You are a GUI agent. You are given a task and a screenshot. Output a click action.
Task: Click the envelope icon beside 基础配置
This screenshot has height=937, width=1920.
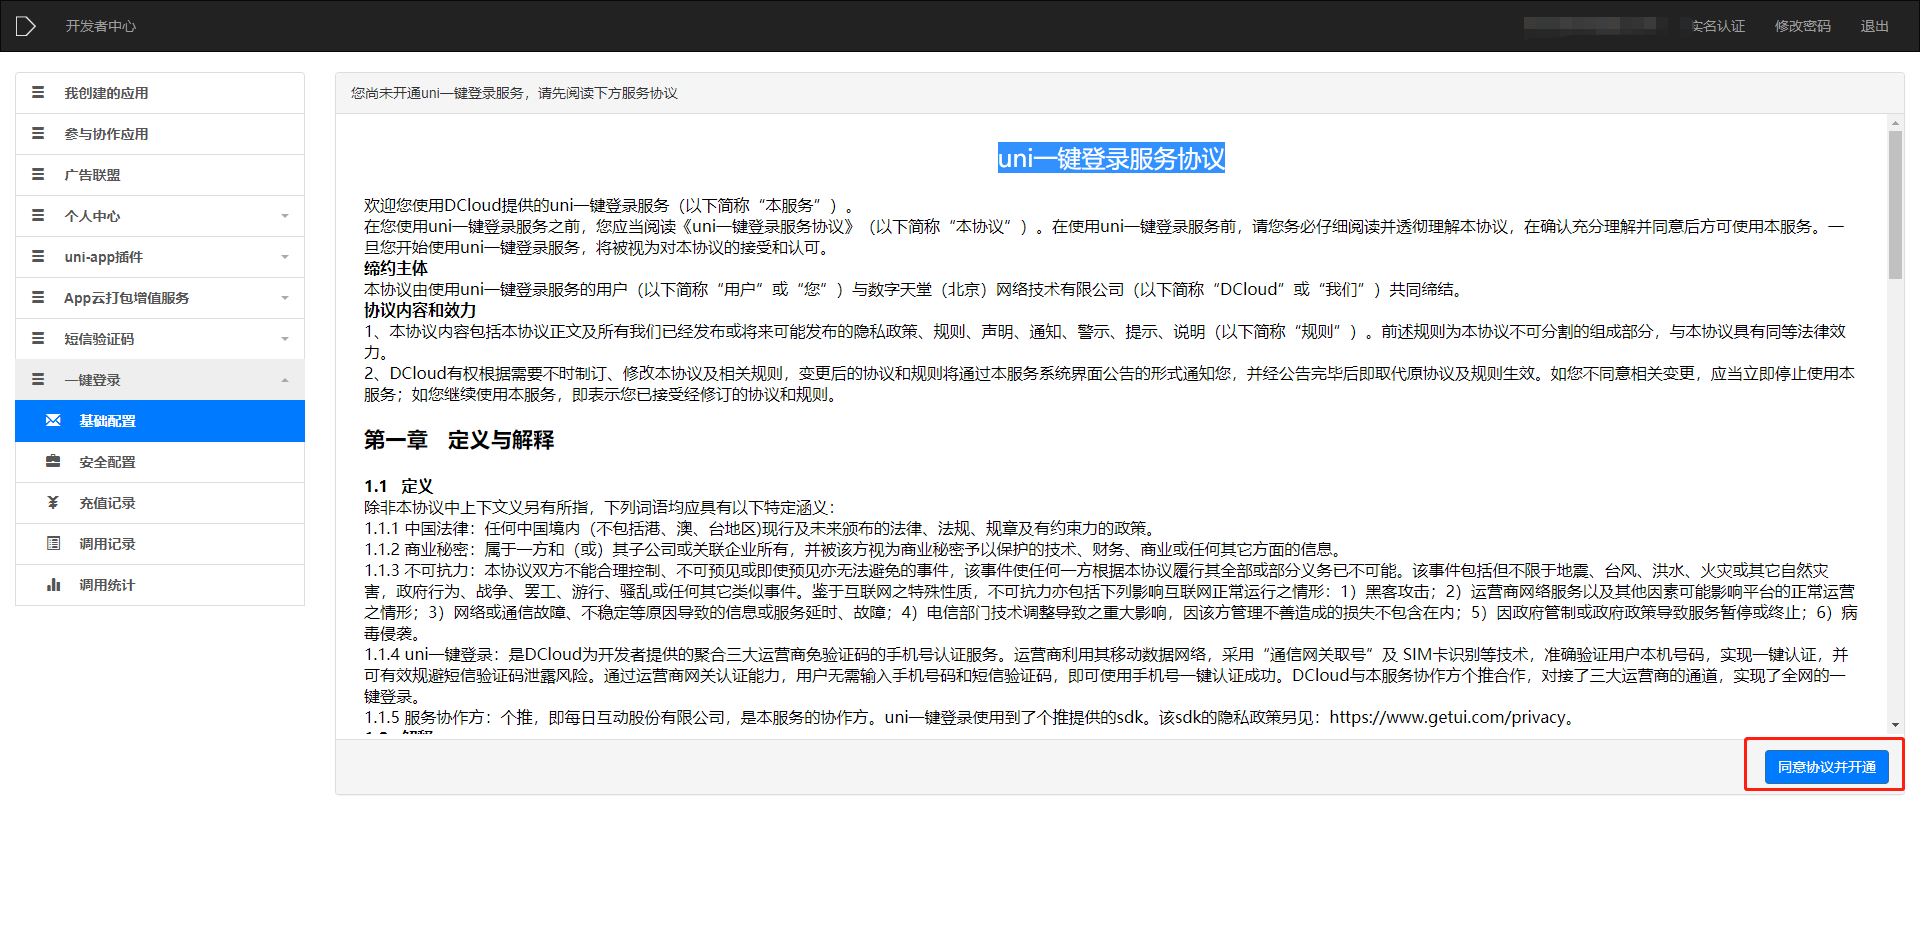click(53, 421)
